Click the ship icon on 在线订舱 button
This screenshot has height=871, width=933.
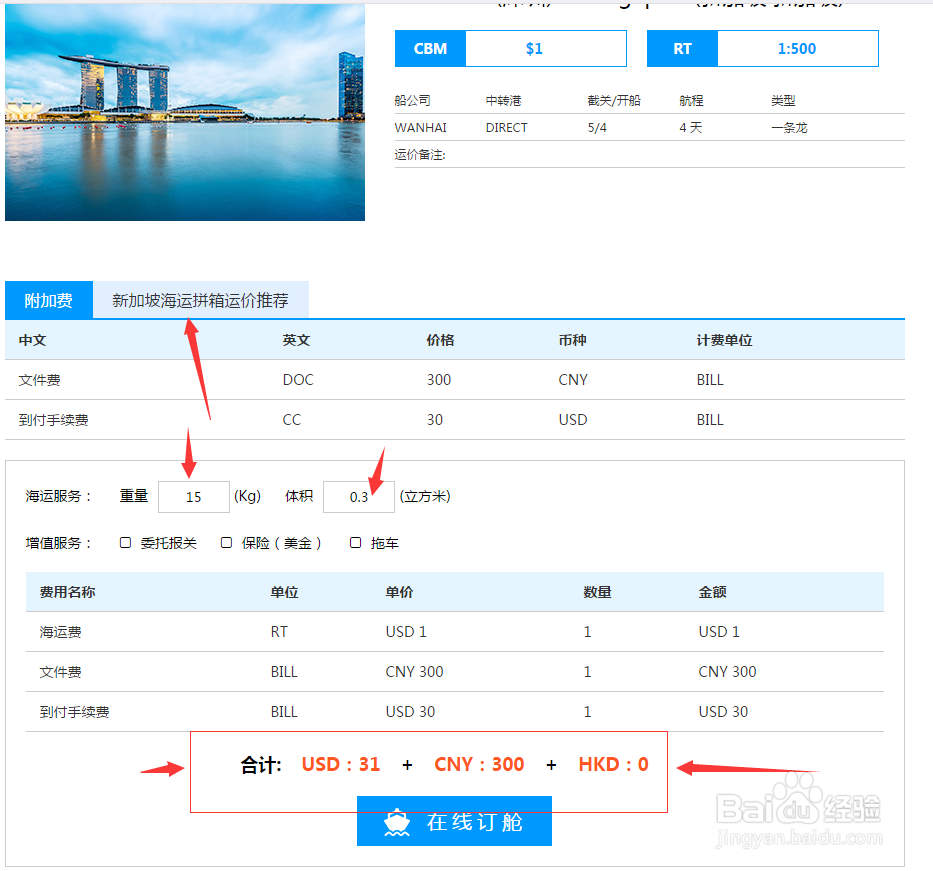click(396, 820)
